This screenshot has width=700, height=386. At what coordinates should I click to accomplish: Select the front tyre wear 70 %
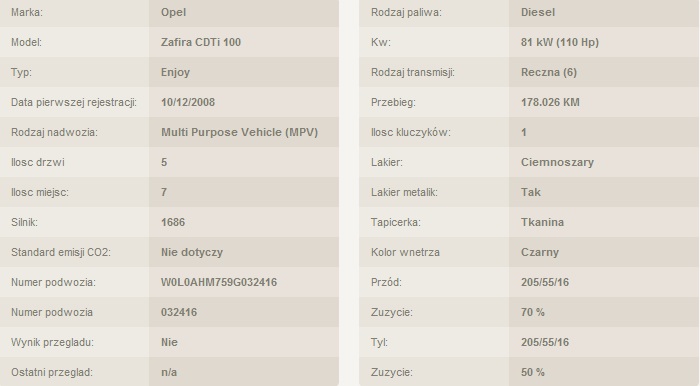tap(533, 312)
